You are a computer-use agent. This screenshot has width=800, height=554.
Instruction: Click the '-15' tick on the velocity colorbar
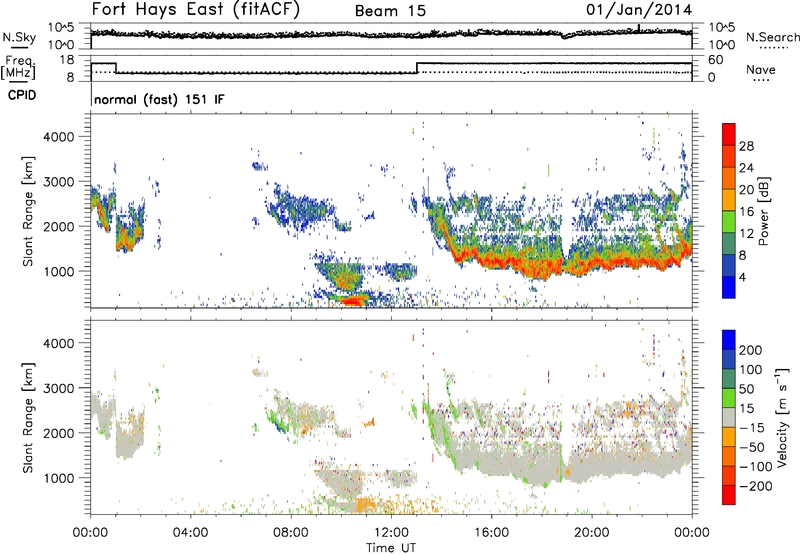click(x=751, y=427)
